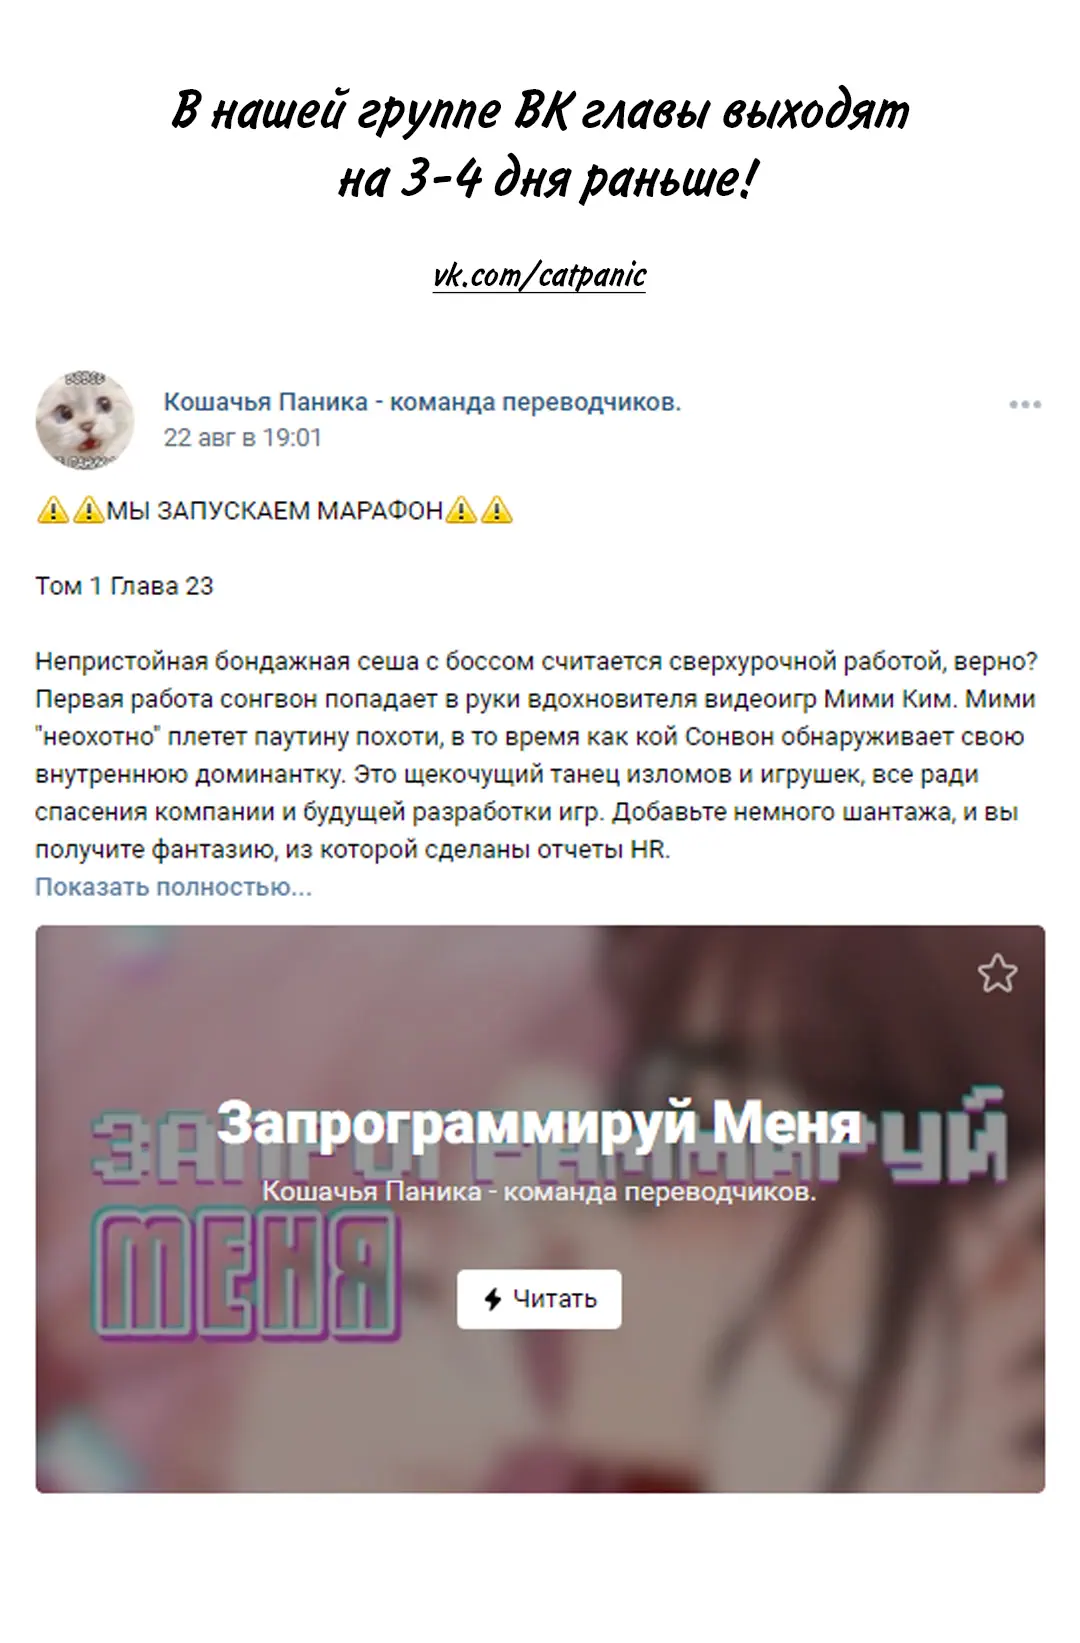Open the article cover image

tap(540, 1209)
